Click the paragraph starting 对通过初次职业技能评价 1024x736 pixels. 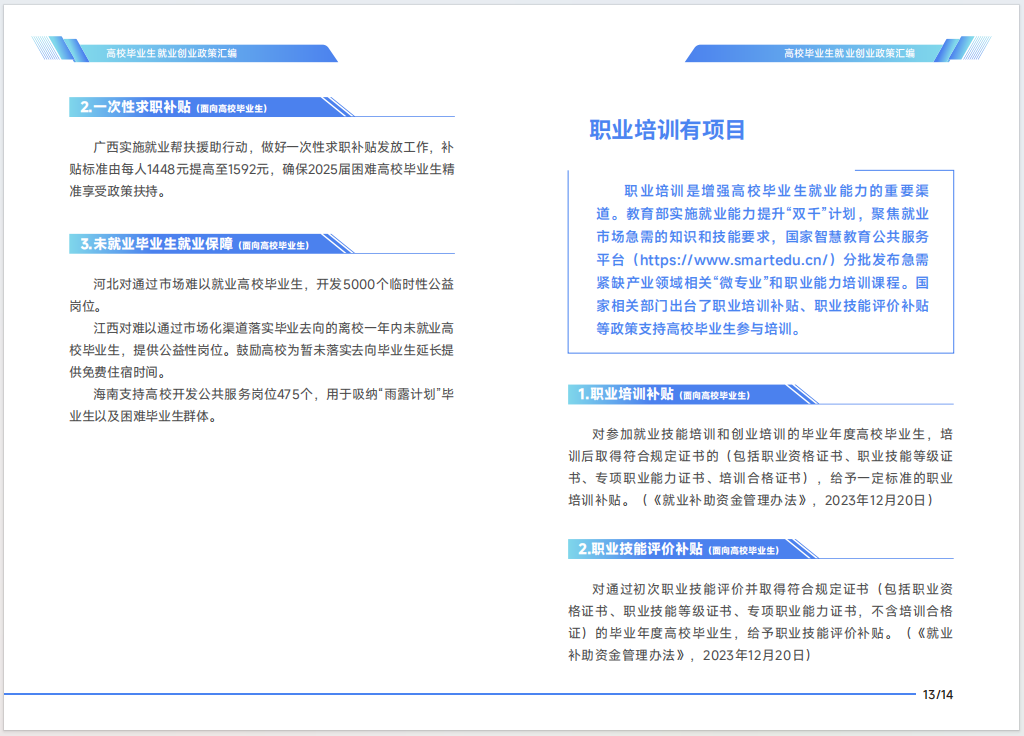pos(760,621)
